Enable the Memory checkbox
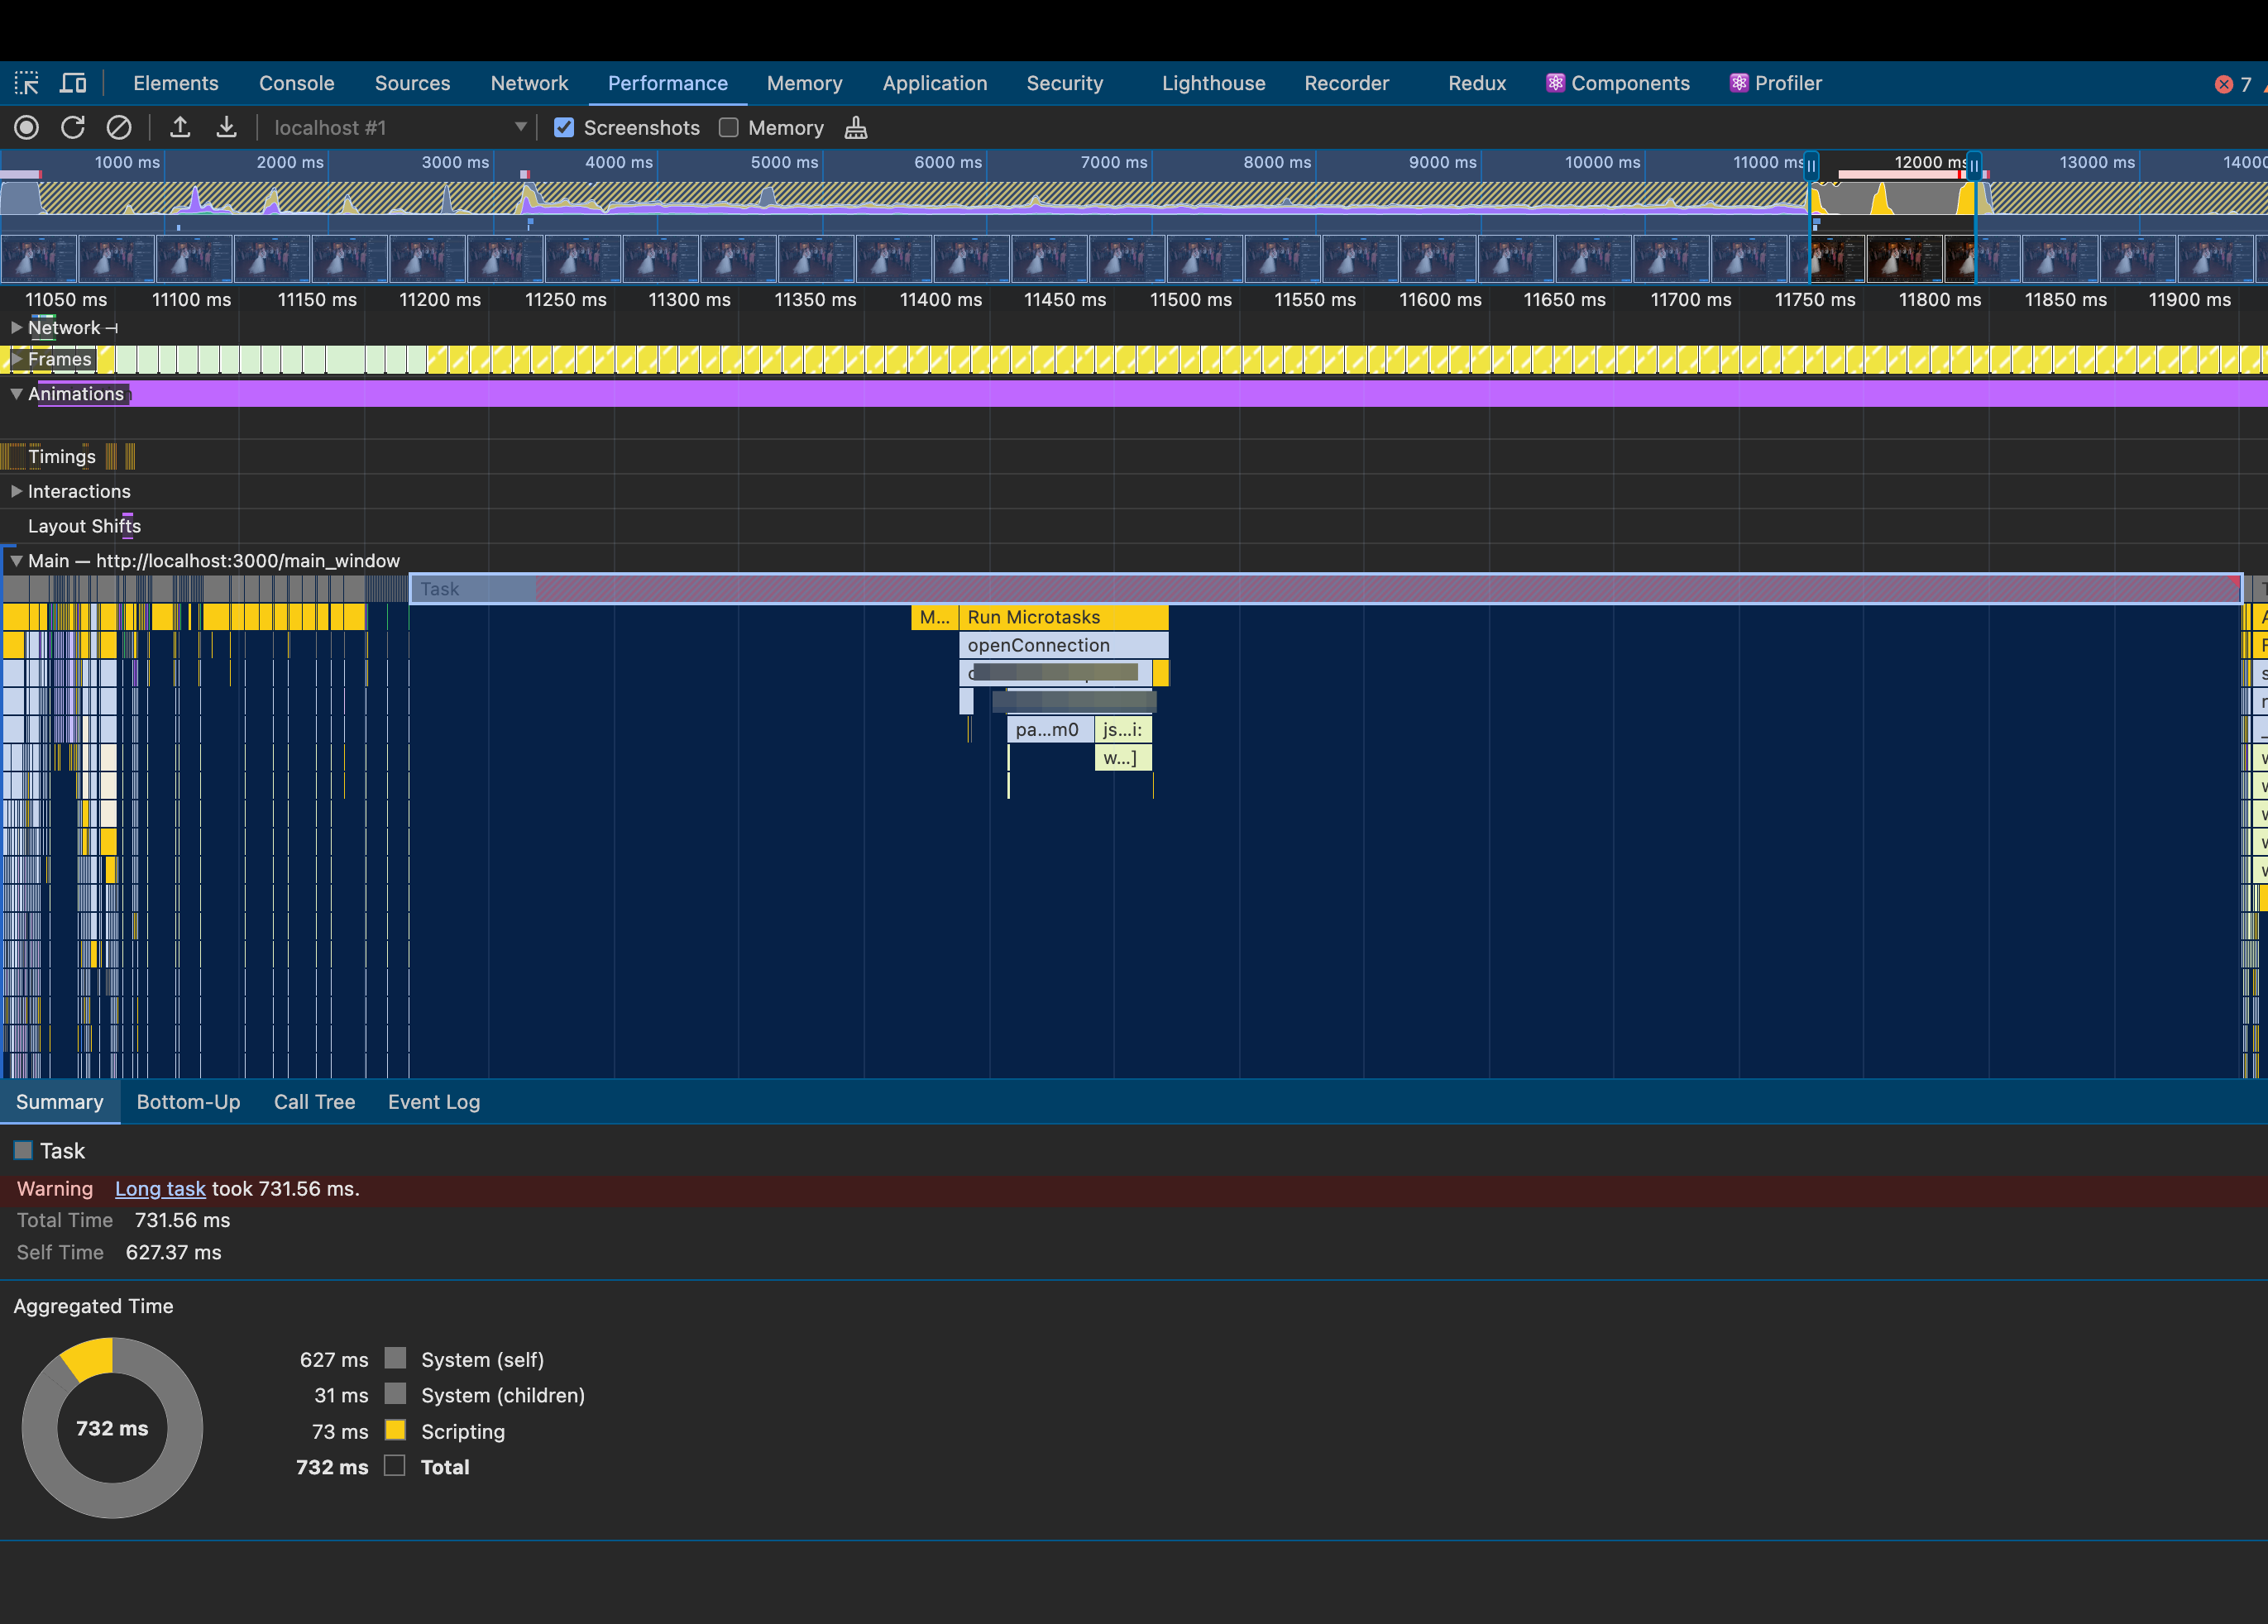 point(729,128)
